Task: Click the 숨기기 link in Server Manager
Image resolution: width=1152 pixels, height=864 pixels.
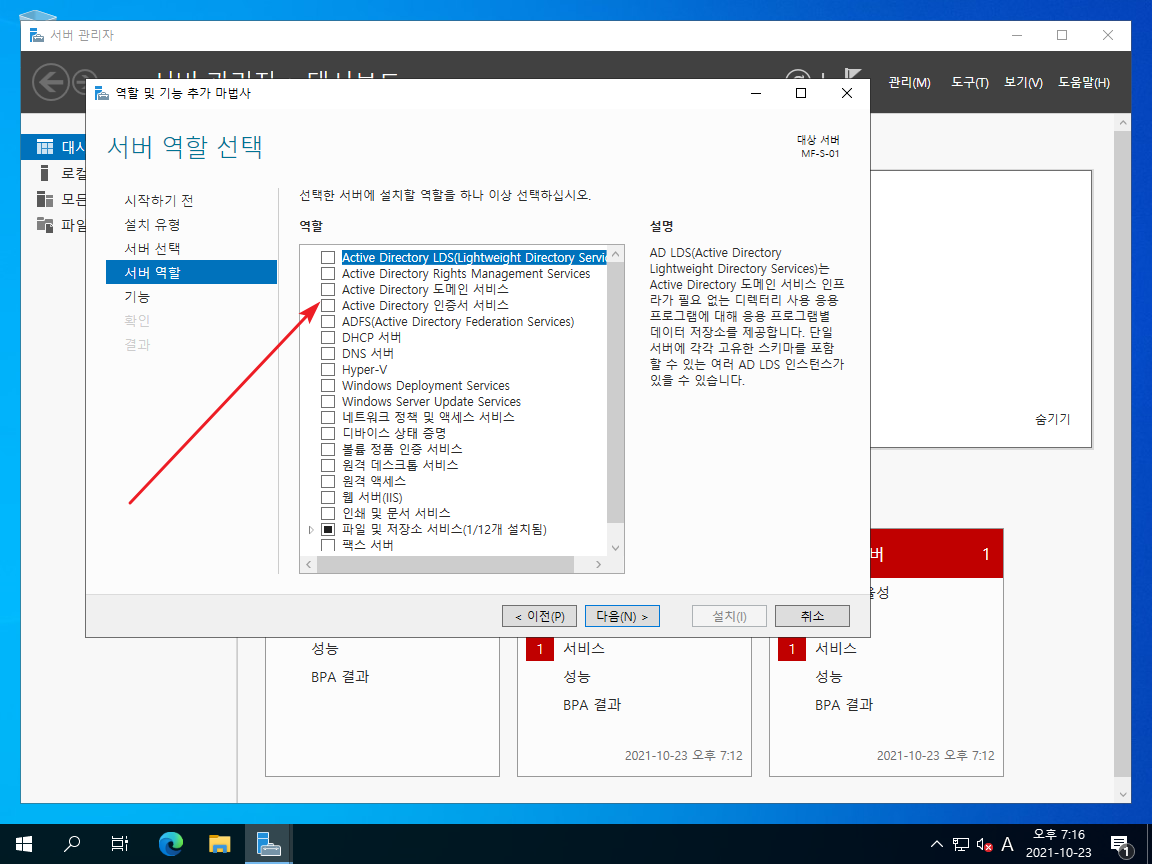Action: click(x=1052, y=420)
